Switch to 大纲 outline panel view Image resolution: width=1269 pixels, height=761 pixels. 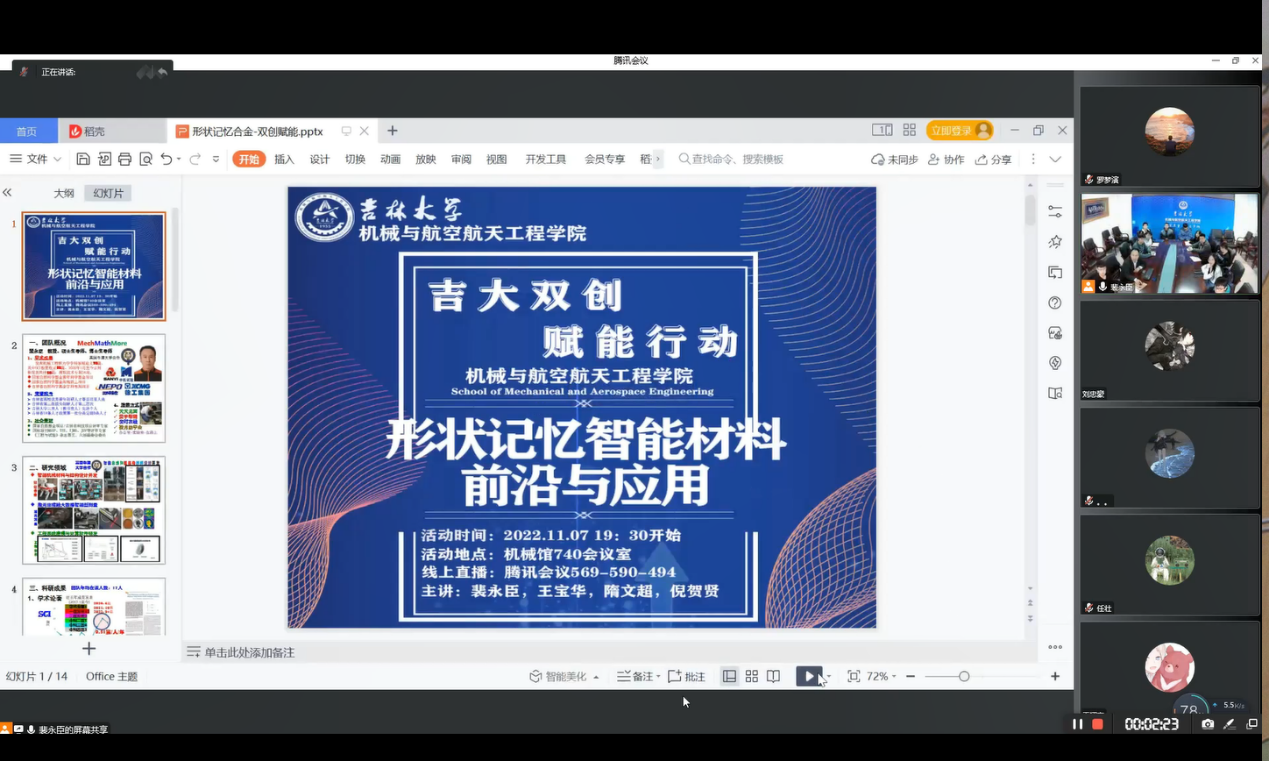[x=64, y=193]
